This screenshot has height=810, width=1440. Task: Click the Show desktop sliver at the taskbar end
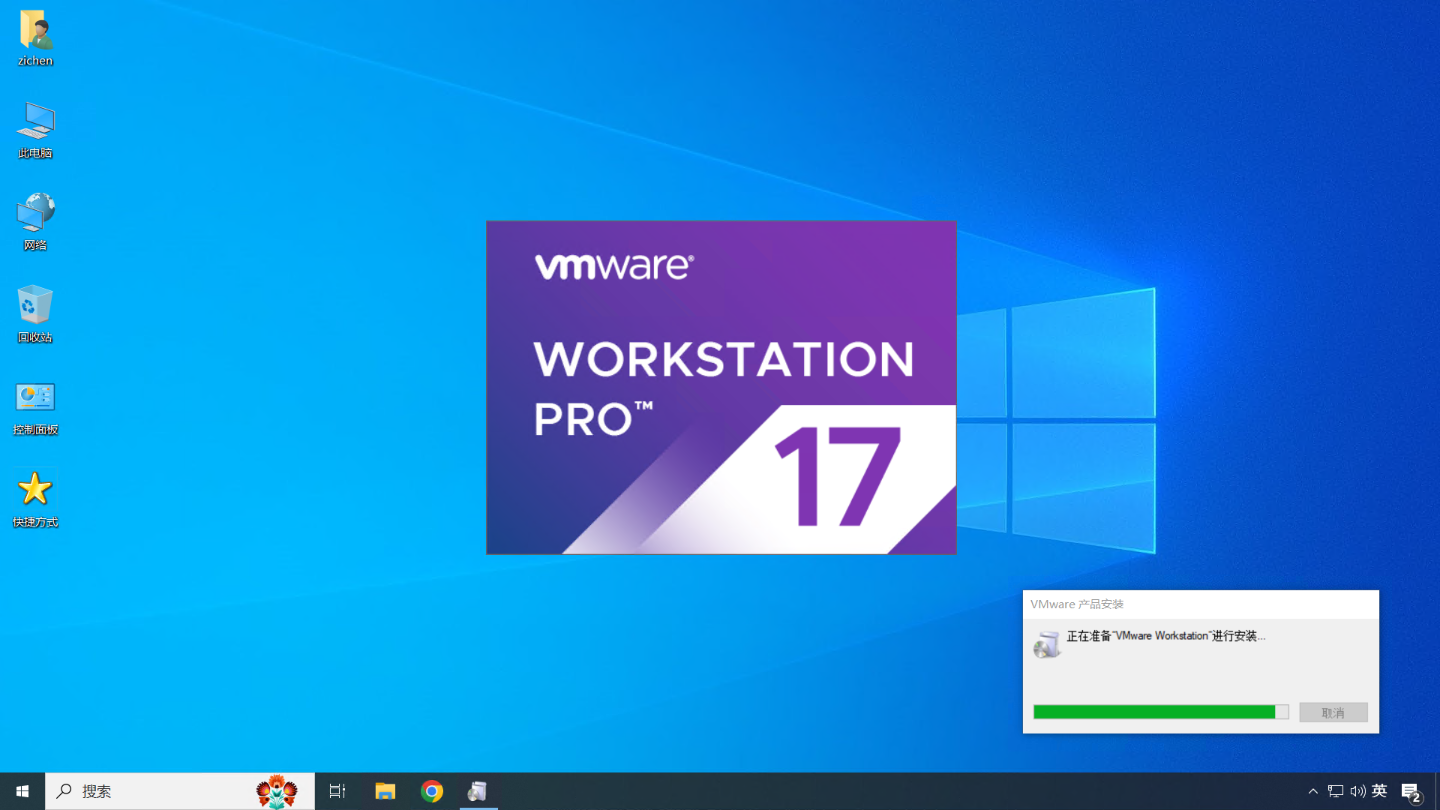click(x=1437, y=791)
